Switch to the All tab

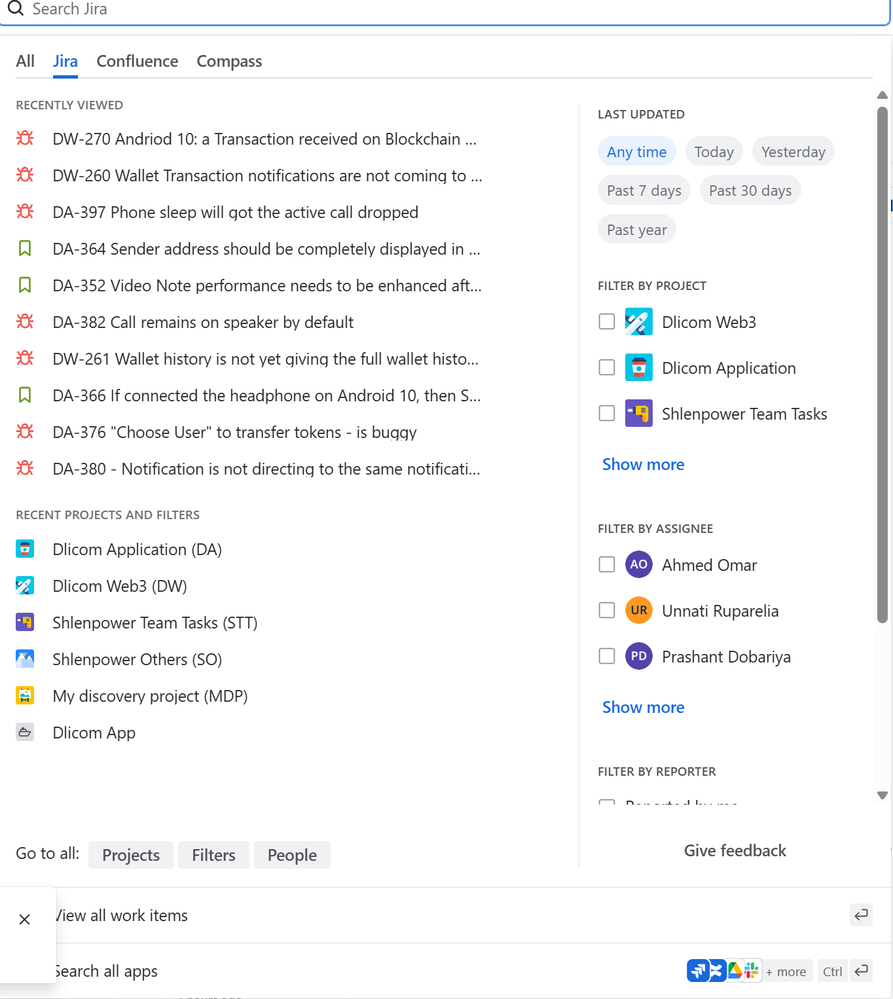[25, 61]
